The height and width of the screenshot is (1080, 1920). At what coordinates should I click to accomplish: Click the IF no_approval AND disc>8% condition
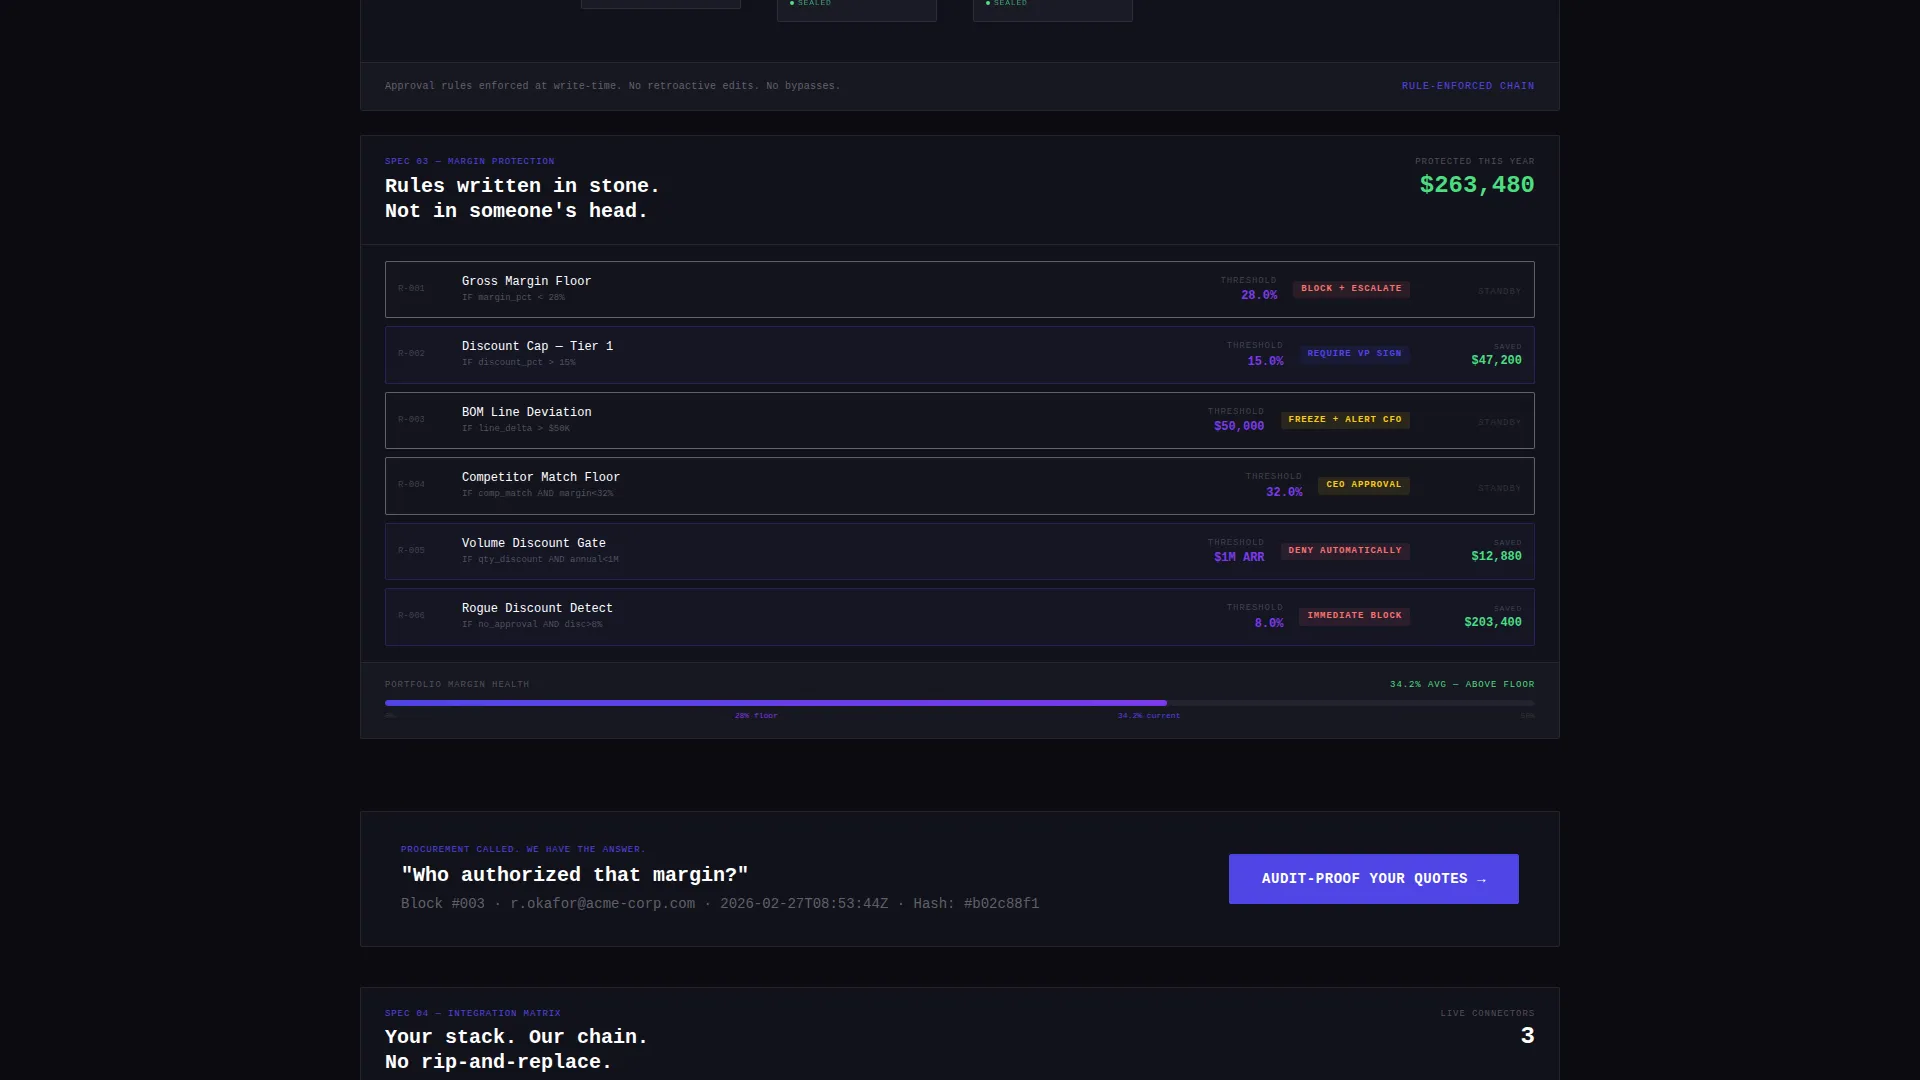[x=532, y=625]
